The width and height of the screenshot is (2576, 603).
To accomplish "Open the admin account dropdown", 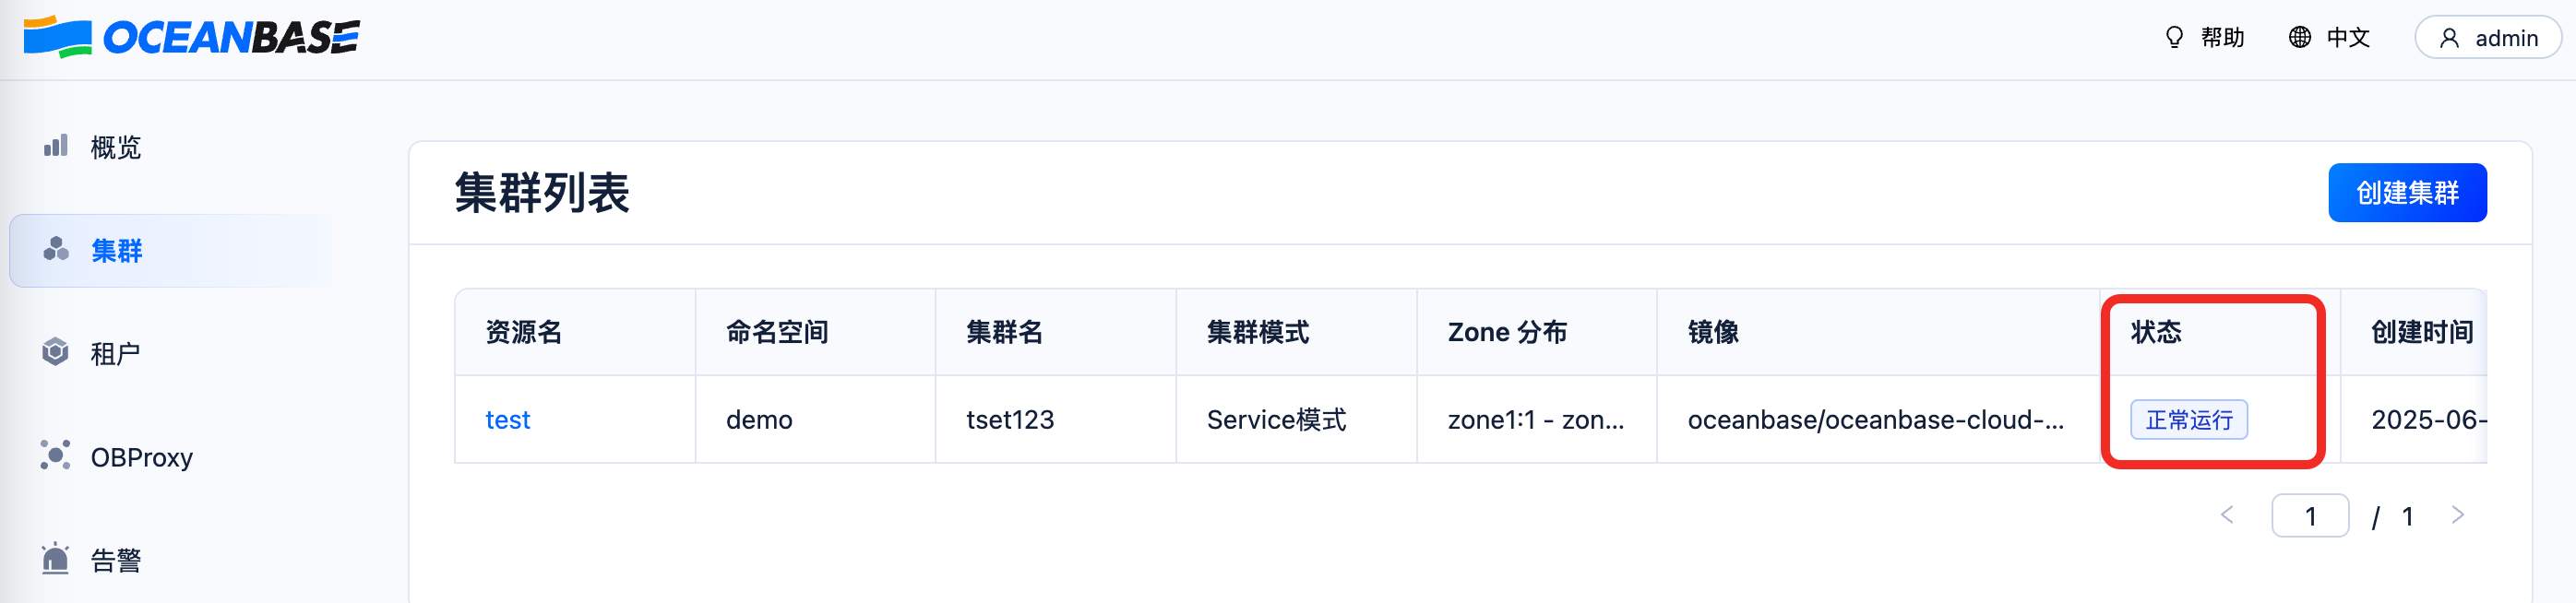I will tap(2487, 38).
